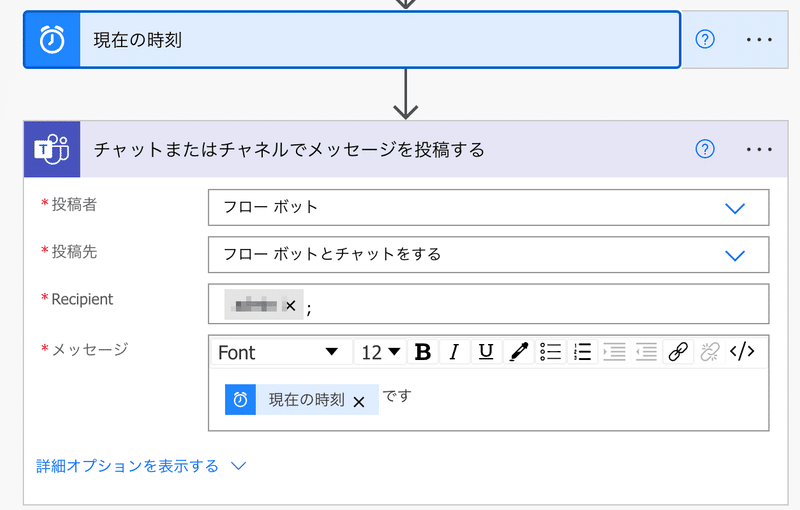Remove the recipient token with its X

point(290,305)
